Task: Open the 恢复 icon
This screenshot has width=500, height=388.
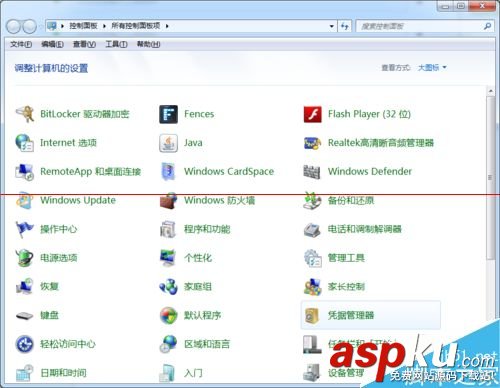Action: click(25, 287)
